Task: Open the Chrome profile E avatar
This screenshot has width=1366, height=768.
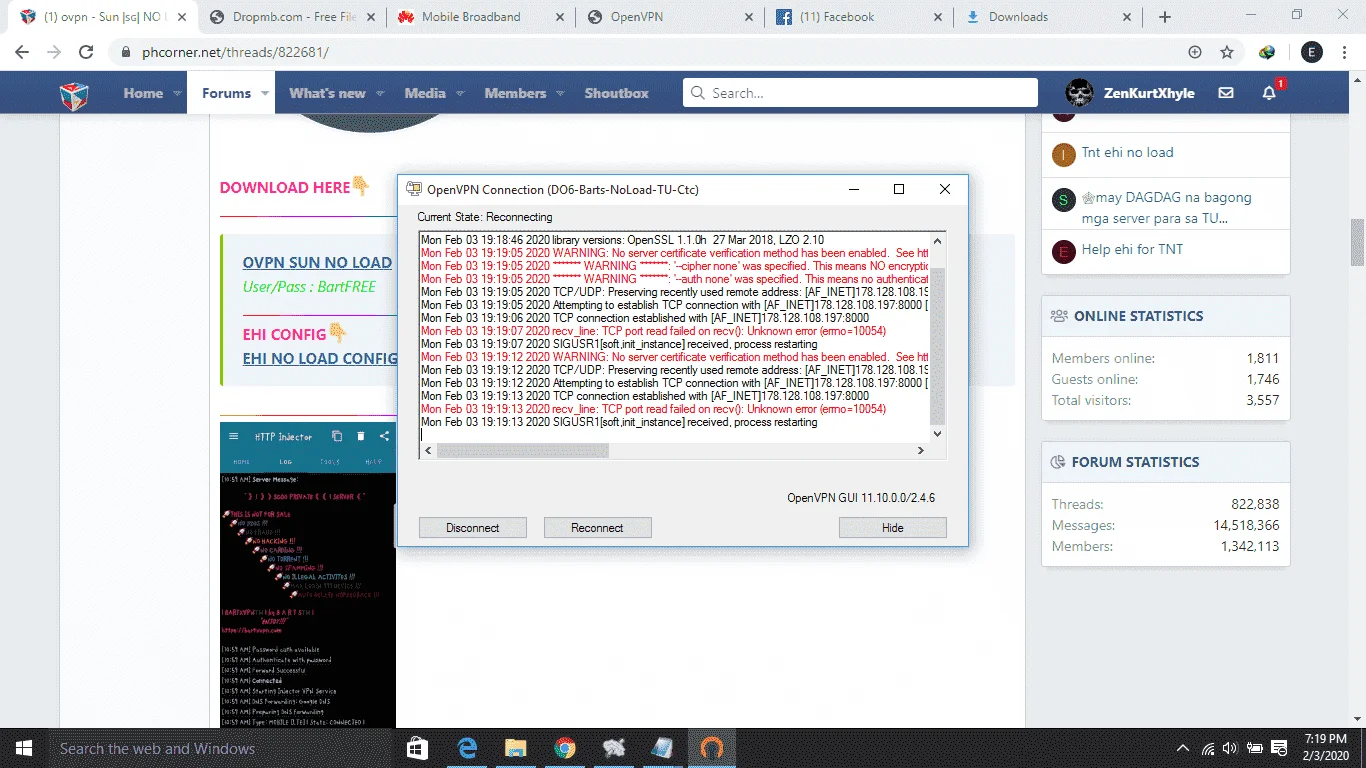Action: (1311, 52)
